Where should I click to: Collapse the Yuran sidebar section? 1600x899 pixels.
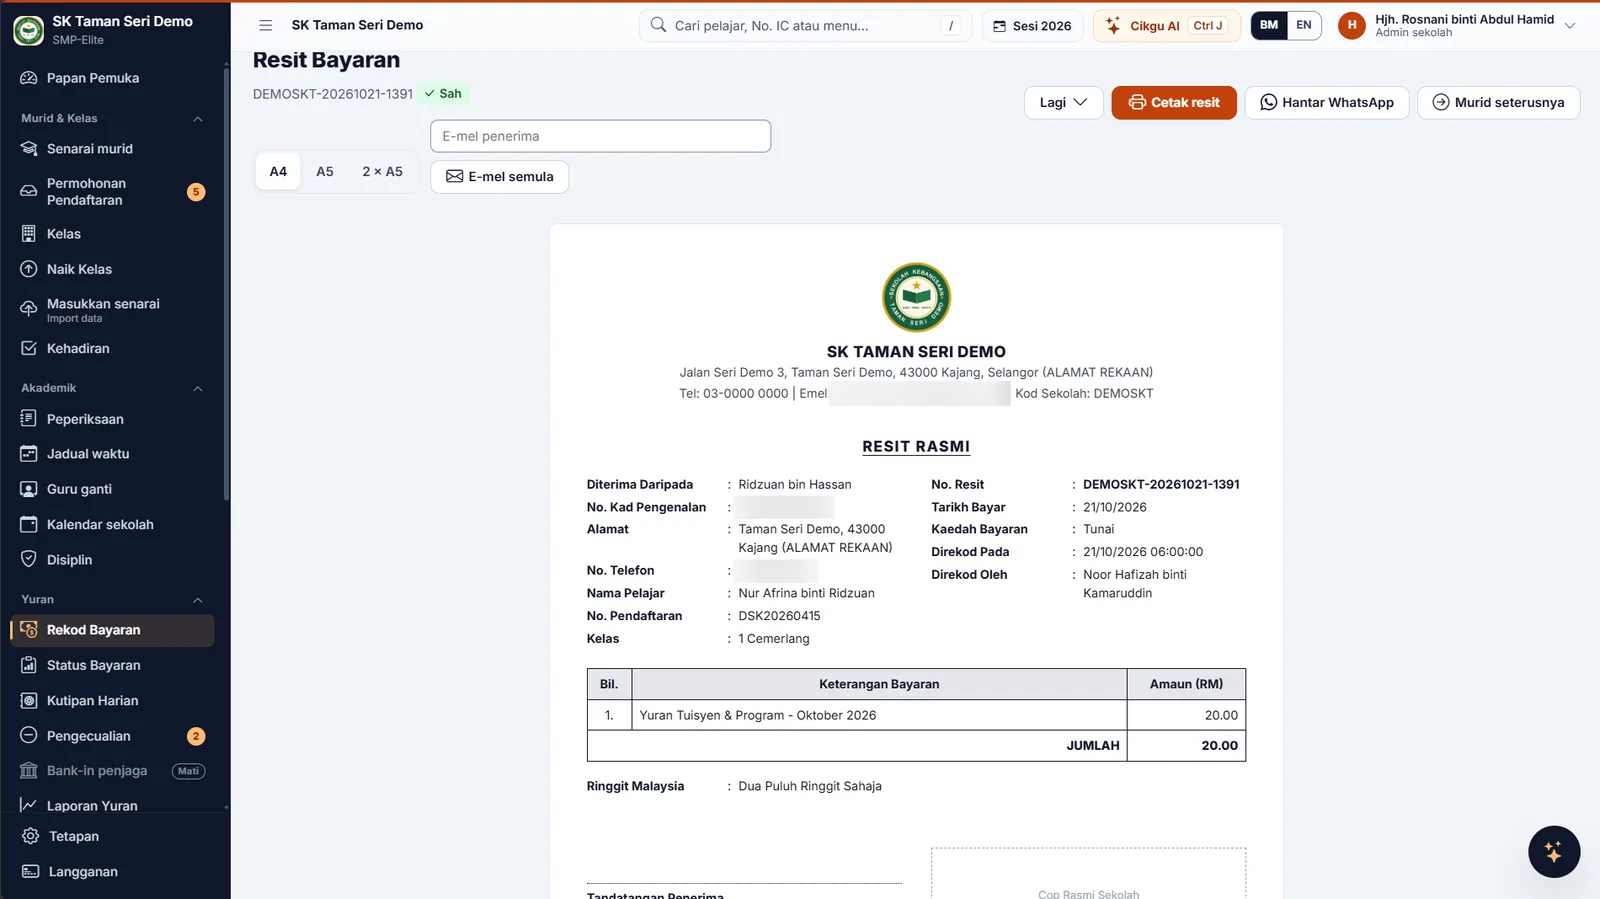[198, 600]
